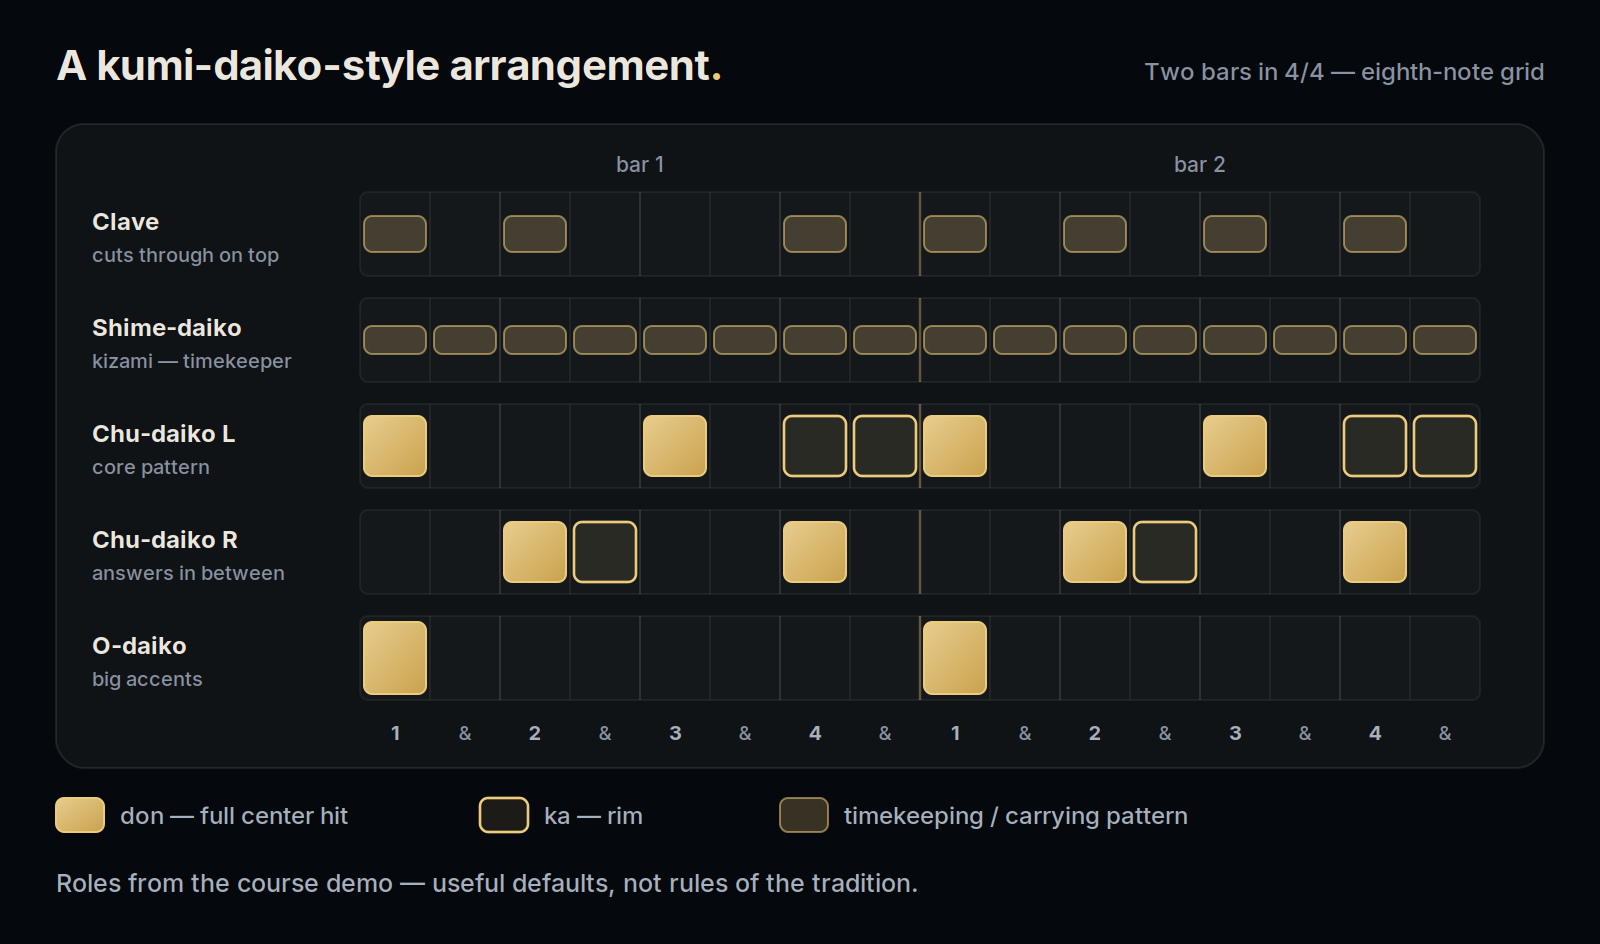Click the Clave hit on bar 1 beat 2
Screen dimensions: 1600x944
(535, 234)
